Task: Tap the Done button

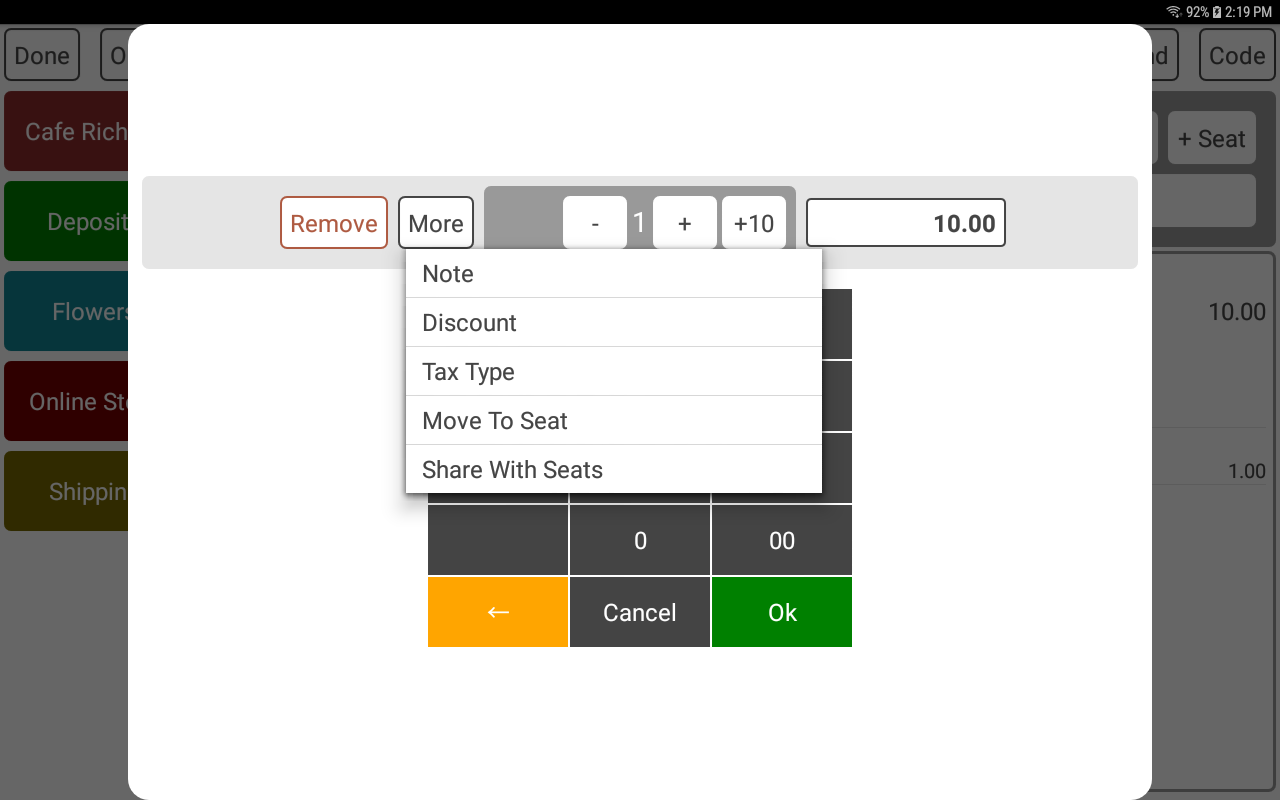Action: click(42, 55)
